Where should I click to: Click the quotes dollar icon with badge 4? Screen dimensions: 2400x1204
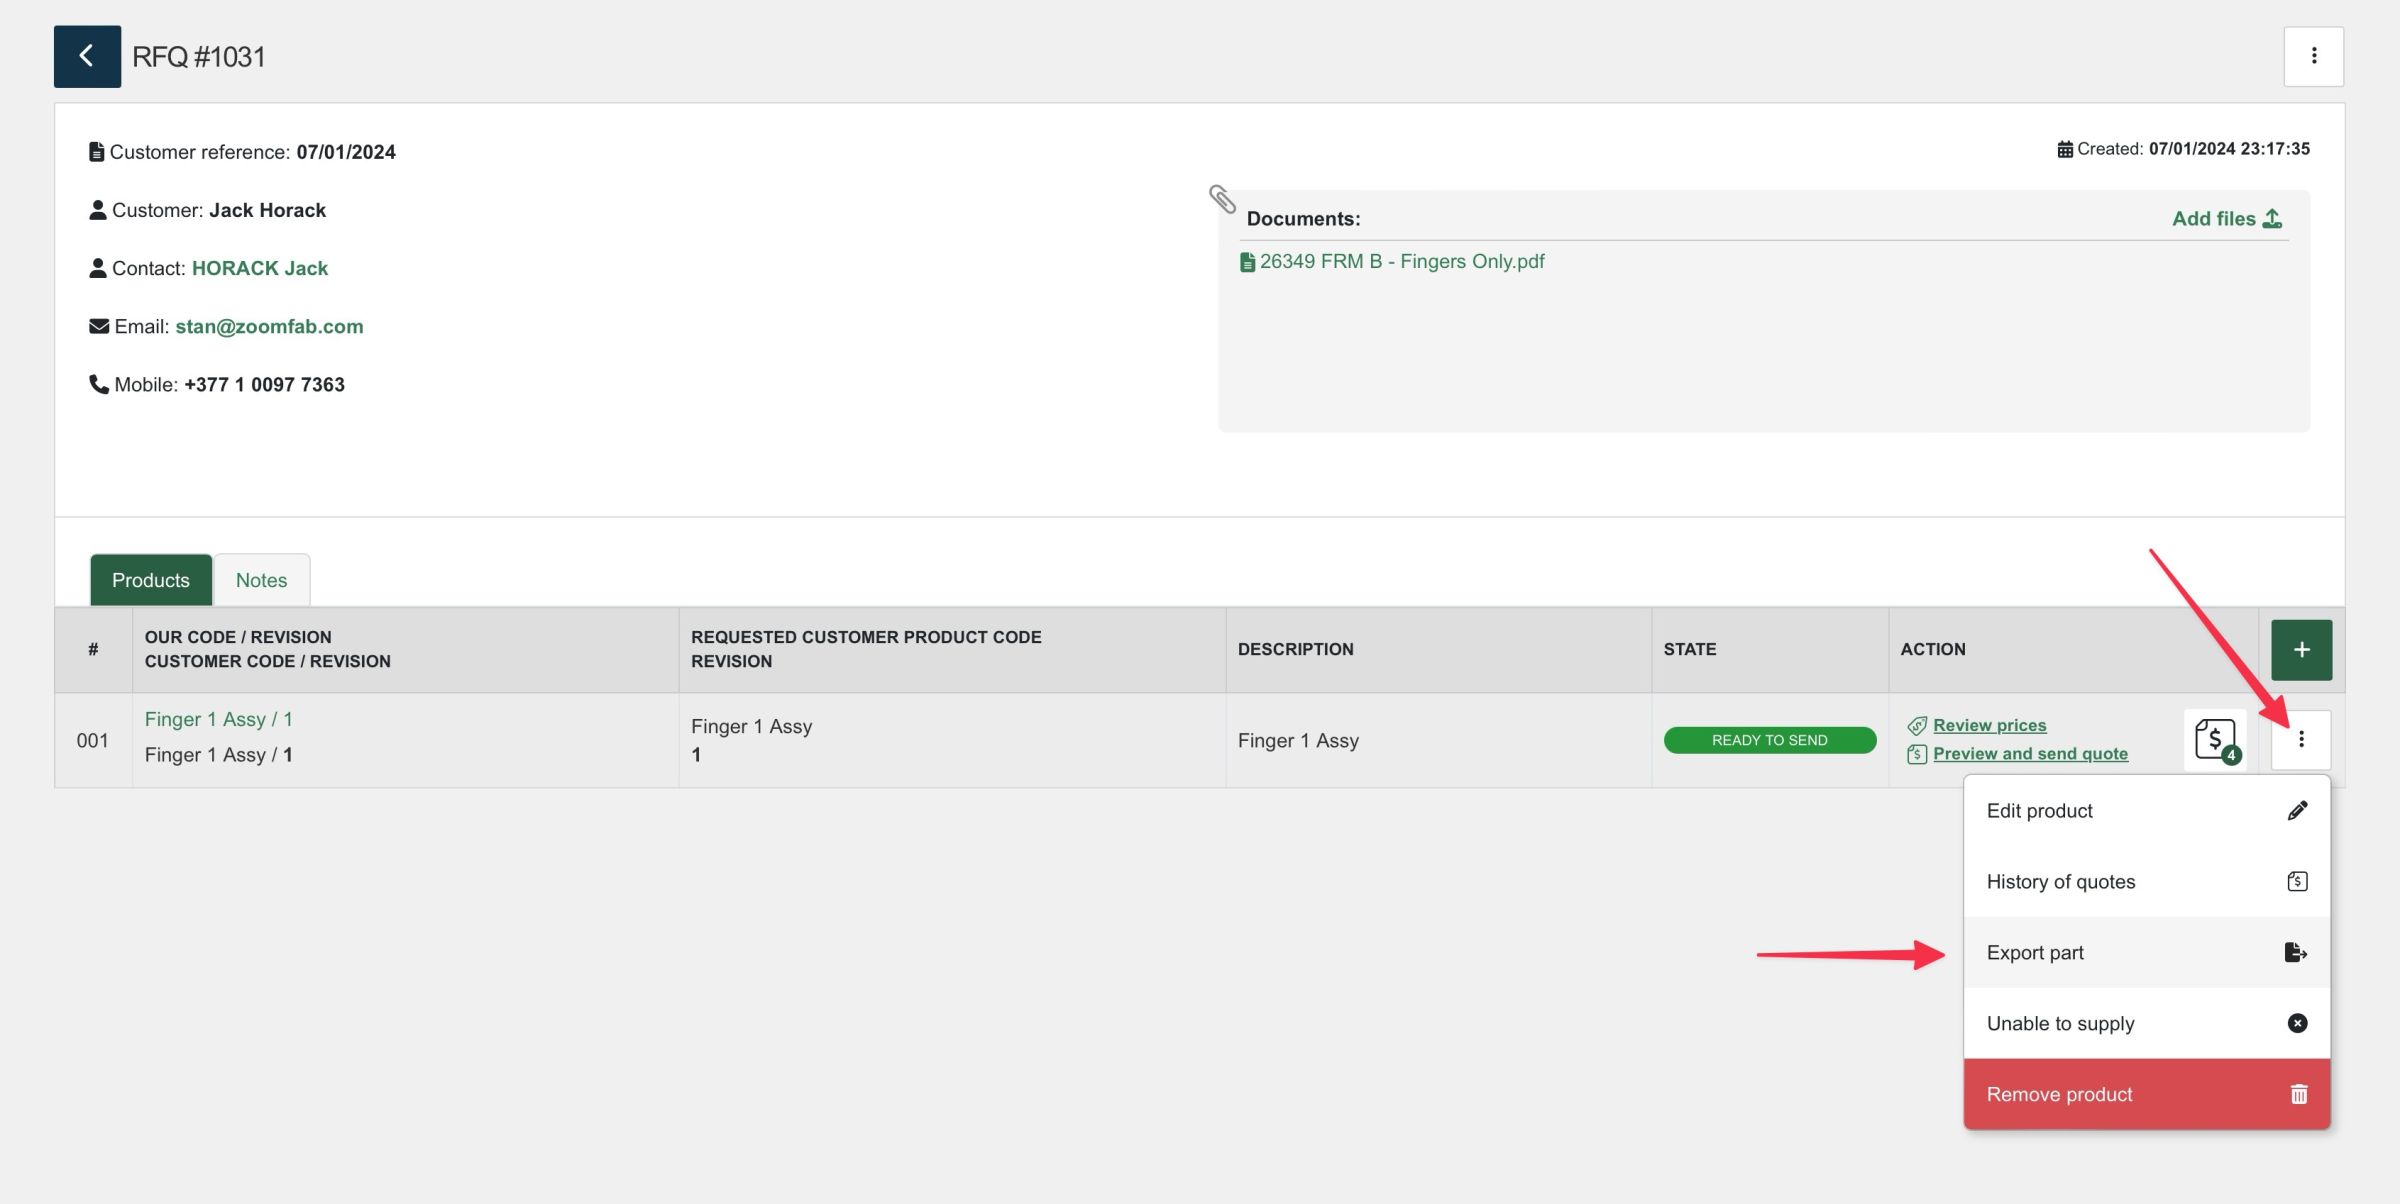[x=2215, y=741]
